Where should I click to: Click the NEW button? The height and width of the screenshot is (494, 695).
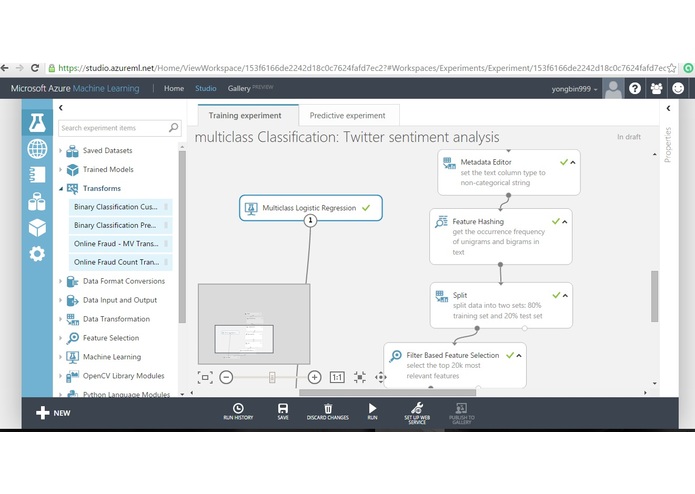(53, 413)
